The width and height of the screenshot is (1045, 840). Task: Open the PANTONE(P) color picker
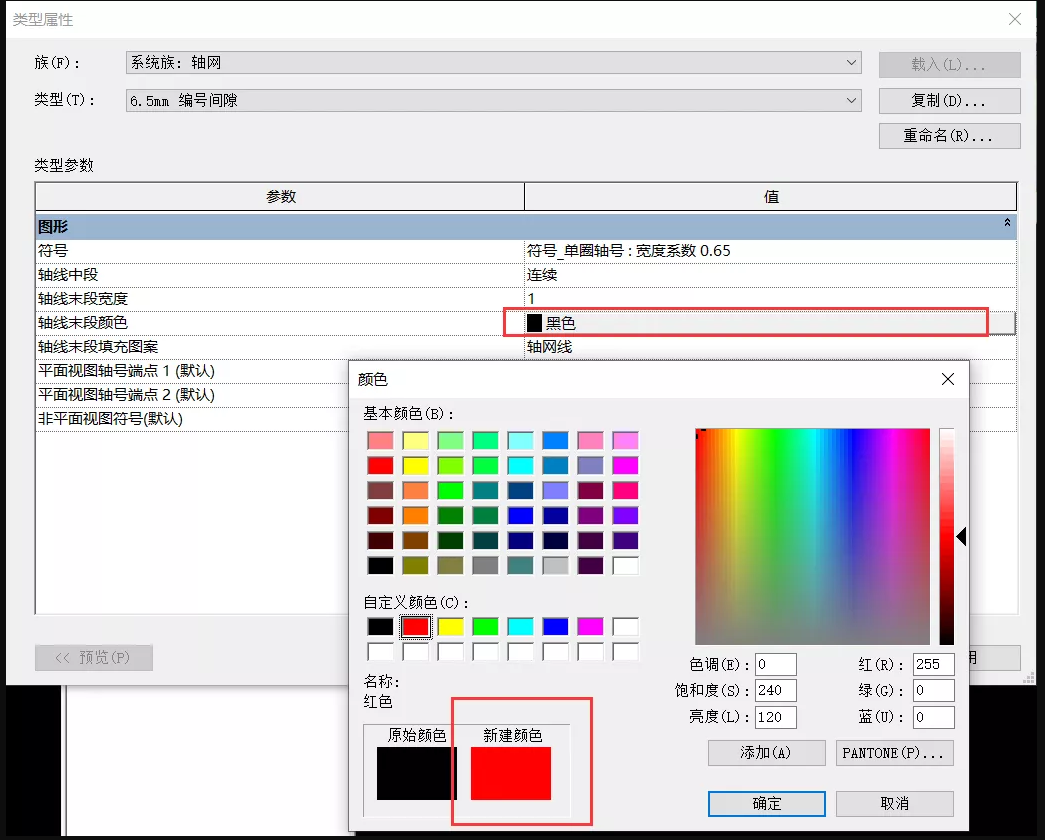(894, 753)
